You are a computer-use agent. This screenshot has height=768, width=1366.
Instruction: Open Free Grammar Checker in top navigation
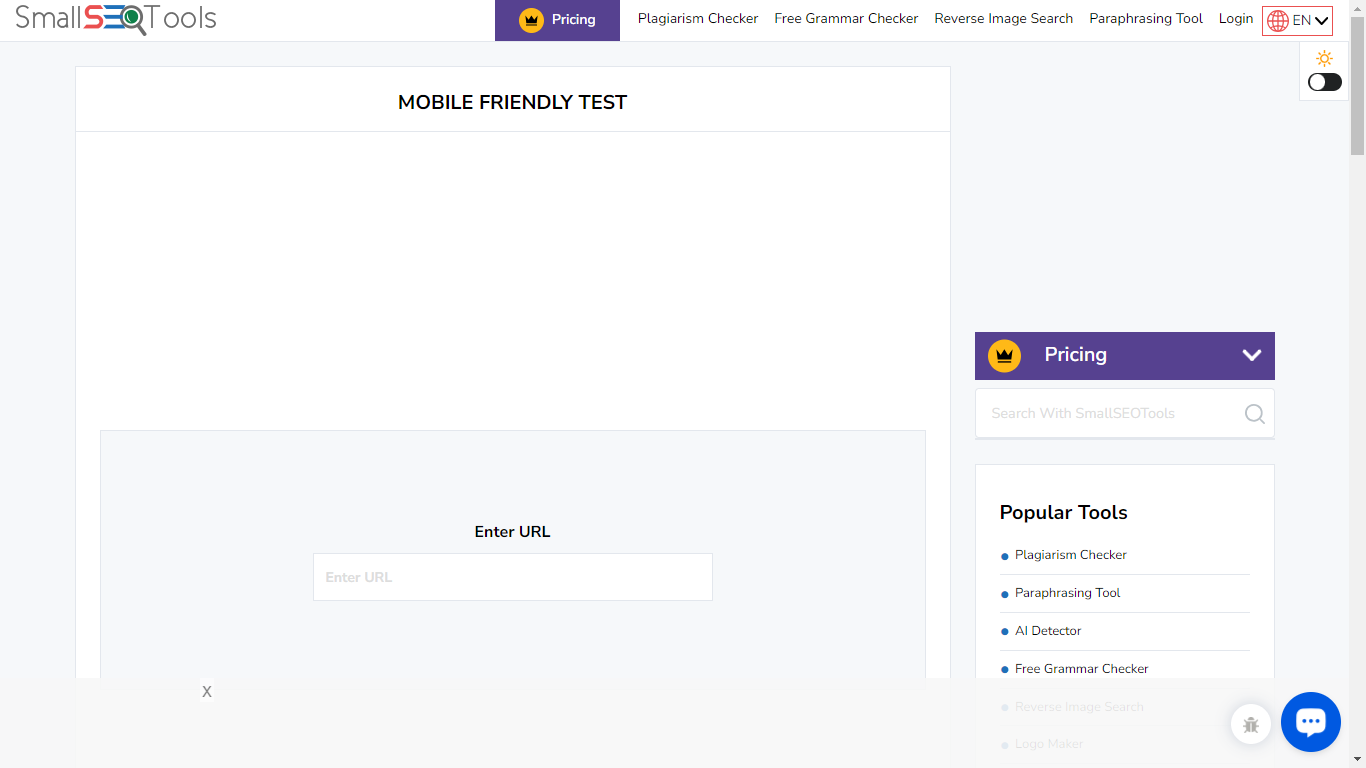pos(846,19)
